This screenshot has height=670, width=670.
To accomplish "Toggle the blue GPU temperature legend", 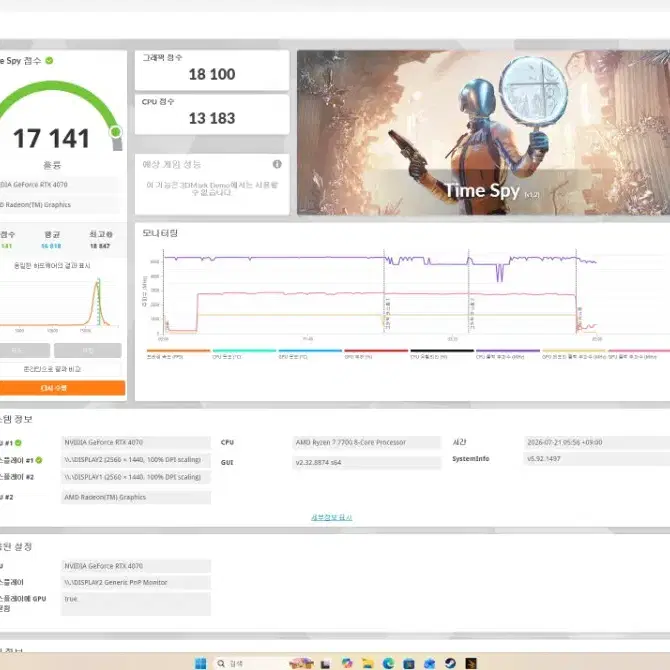I will [x=310, y=354].
